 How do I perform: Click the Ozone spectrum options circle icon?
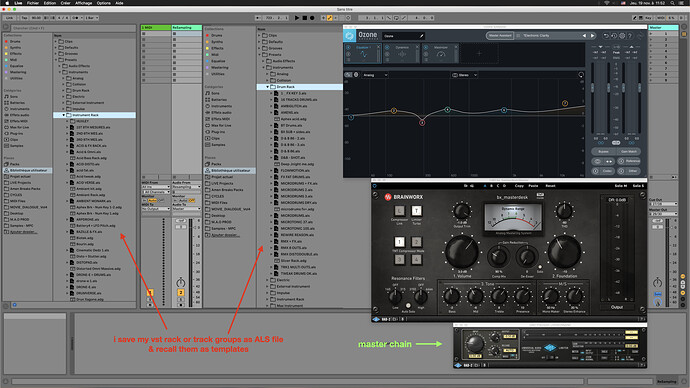point(581,75)
